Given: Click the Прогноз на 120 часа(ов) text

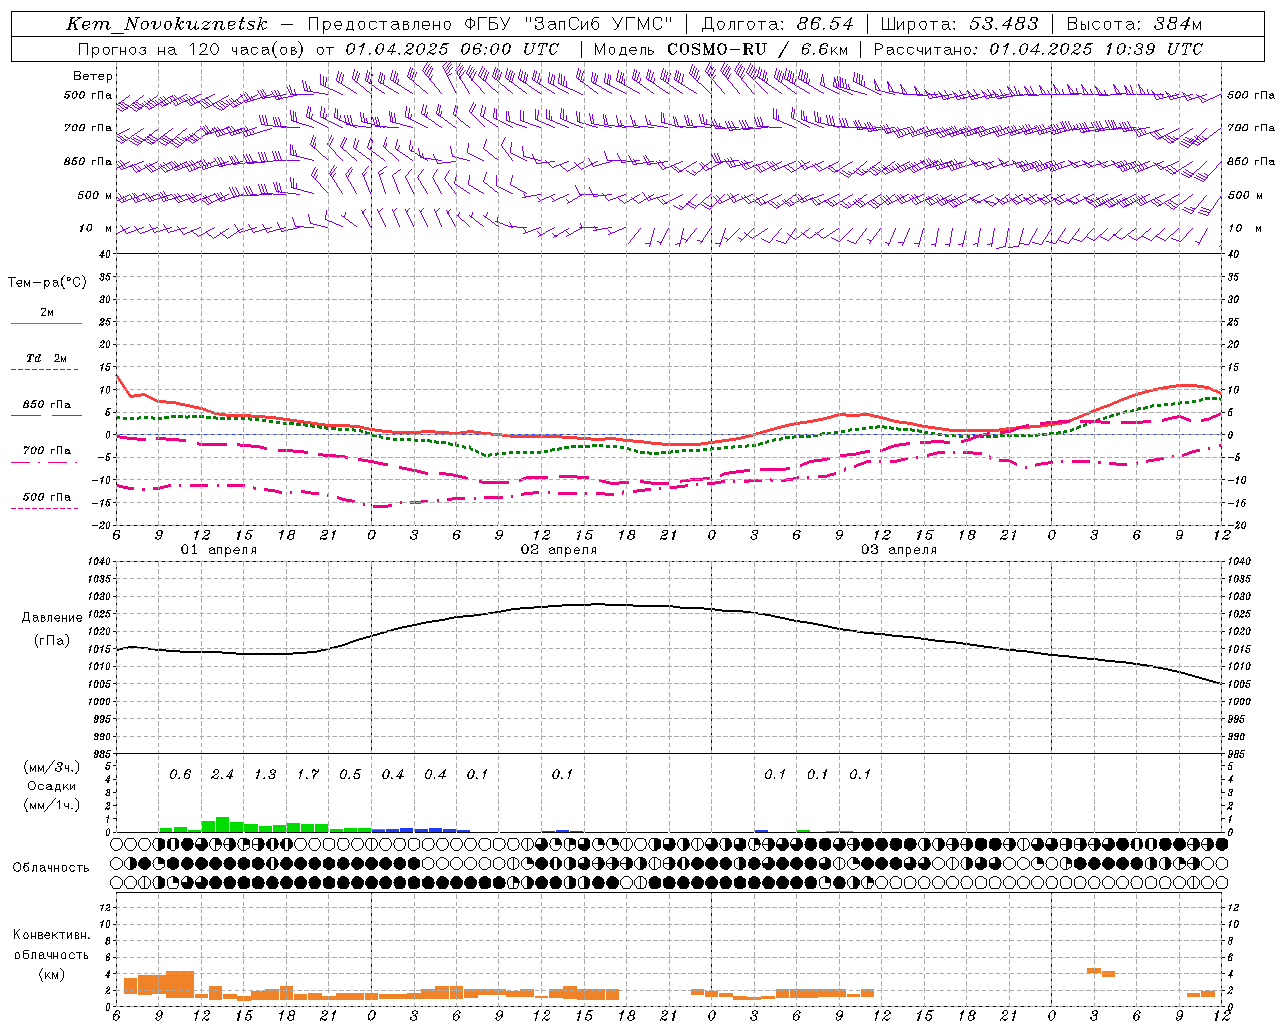Looking at the screenshot, I should (x=193, y=49).
